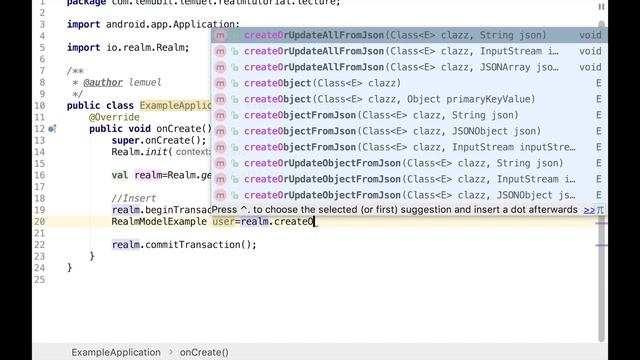Click the highlighted ExampleApplic class name

click(176, 105)
